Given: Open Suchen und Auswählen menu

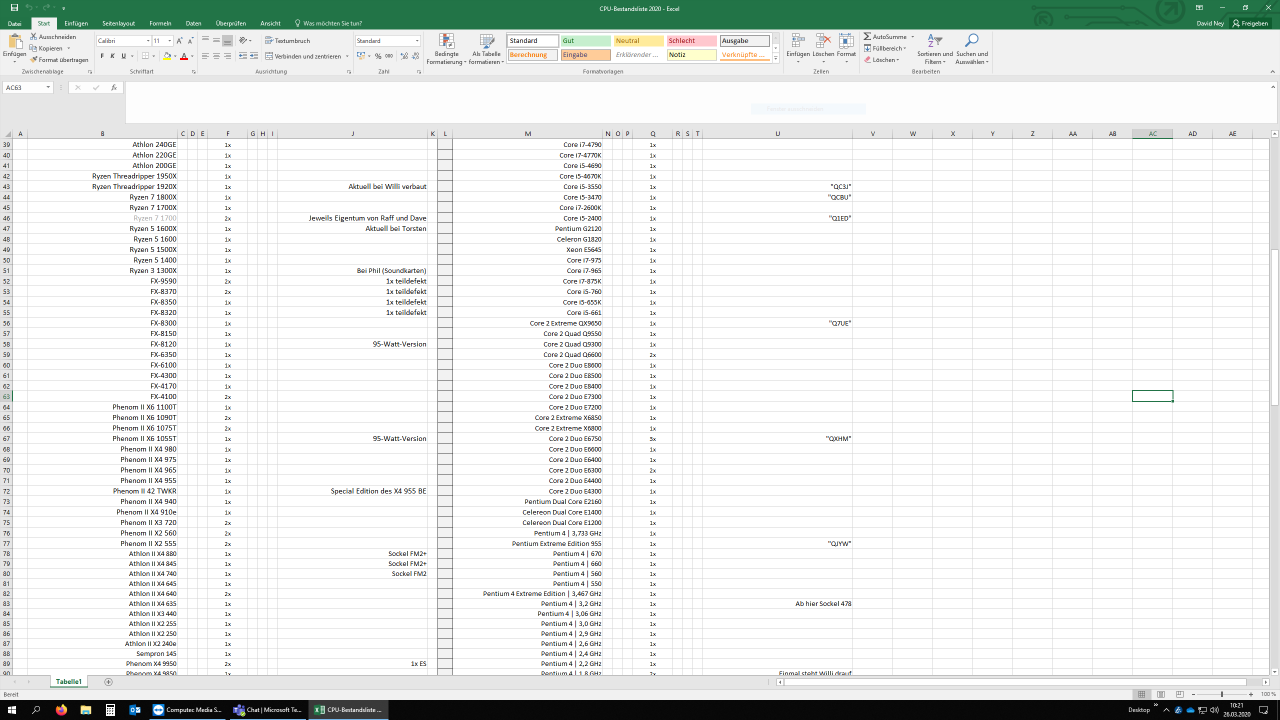Looking at the screenshot, I should pos(971,49).
